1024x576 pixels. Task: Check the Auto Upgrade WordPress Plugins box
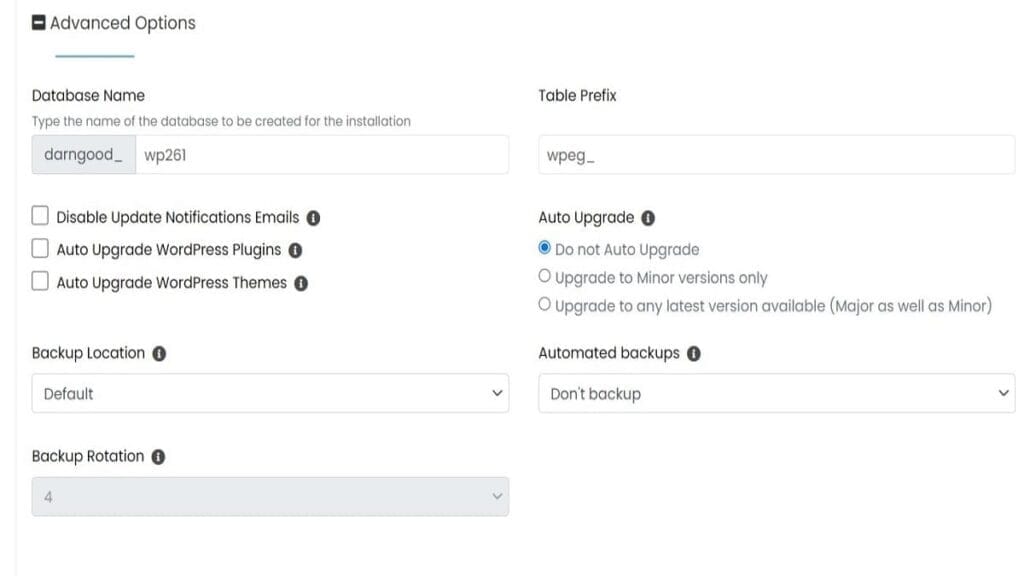pos(40,247)
